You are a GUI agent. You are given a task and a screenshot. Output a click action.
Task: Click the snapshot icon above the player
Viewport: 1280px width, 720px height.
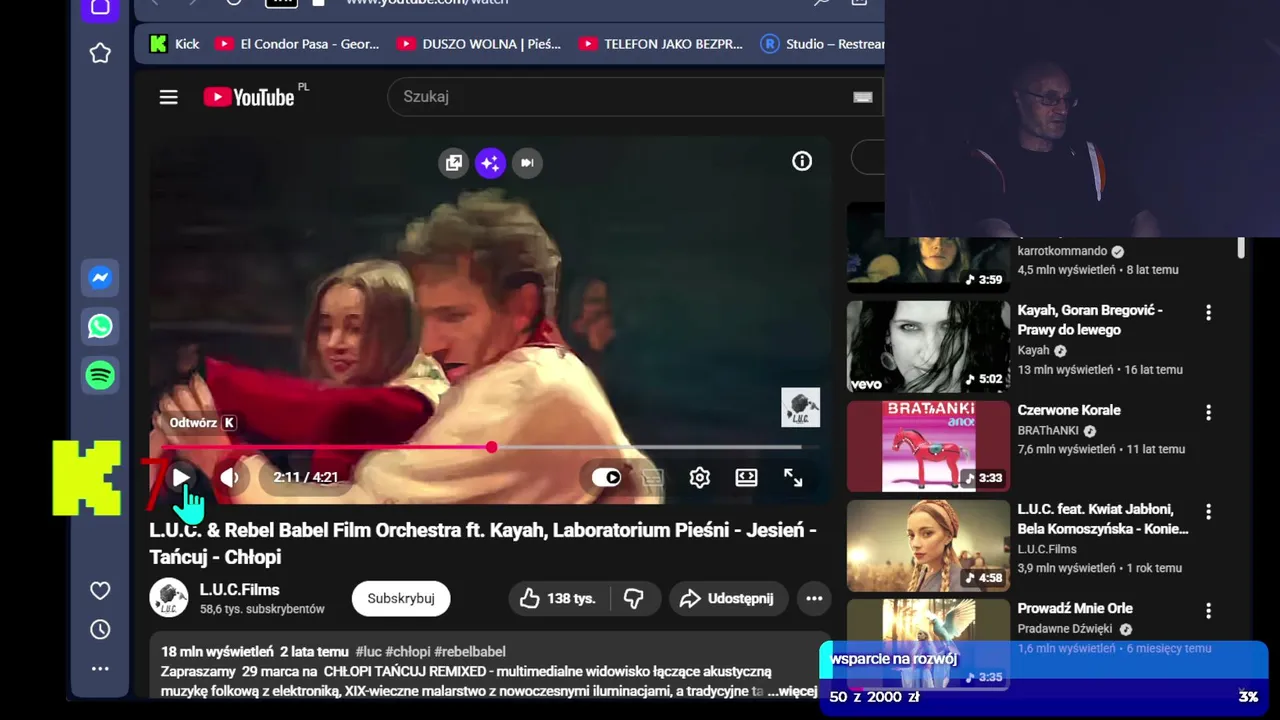[527, 162]
